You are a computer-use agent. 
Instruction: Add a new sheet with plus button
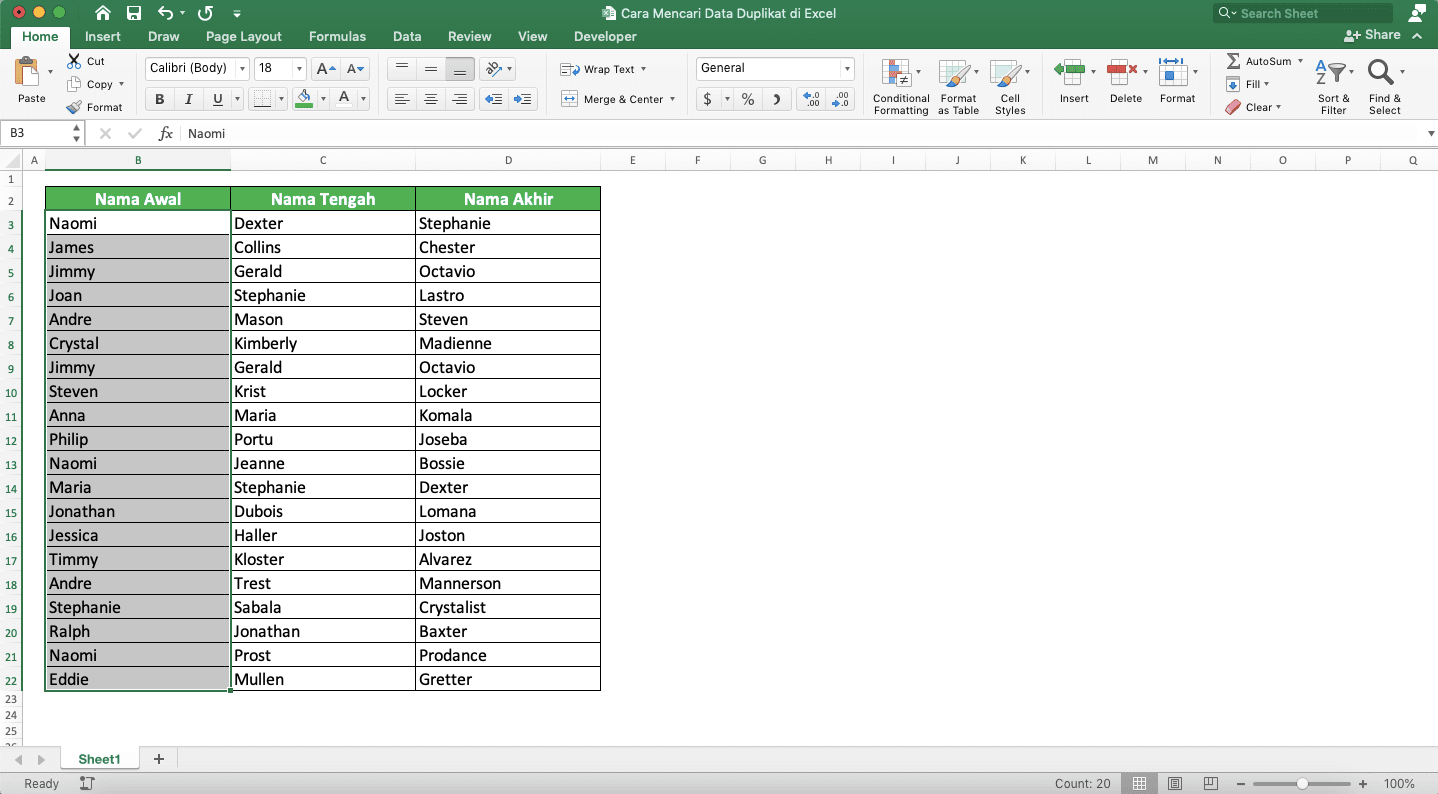point(158,759)
